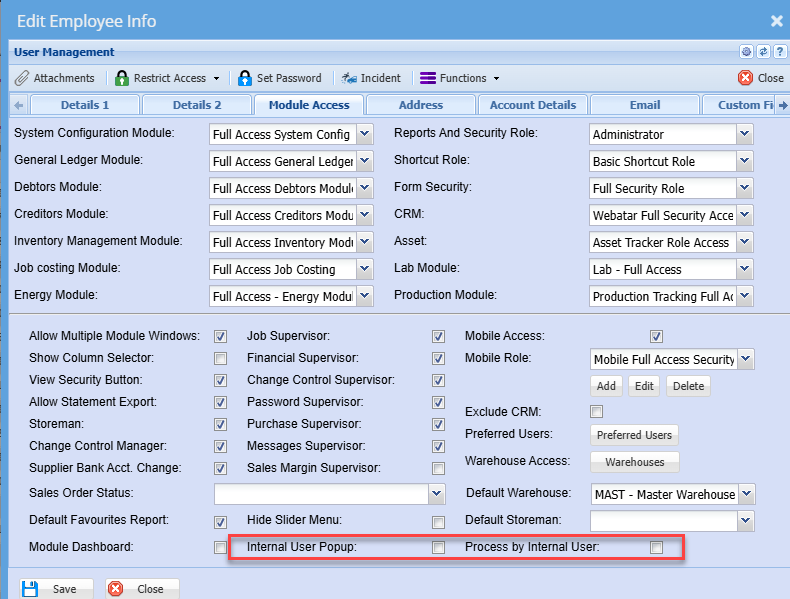Click the Warehouses button
Image resolution: width=790 pixels, height=599 pixels.
(x=635, y=462)
